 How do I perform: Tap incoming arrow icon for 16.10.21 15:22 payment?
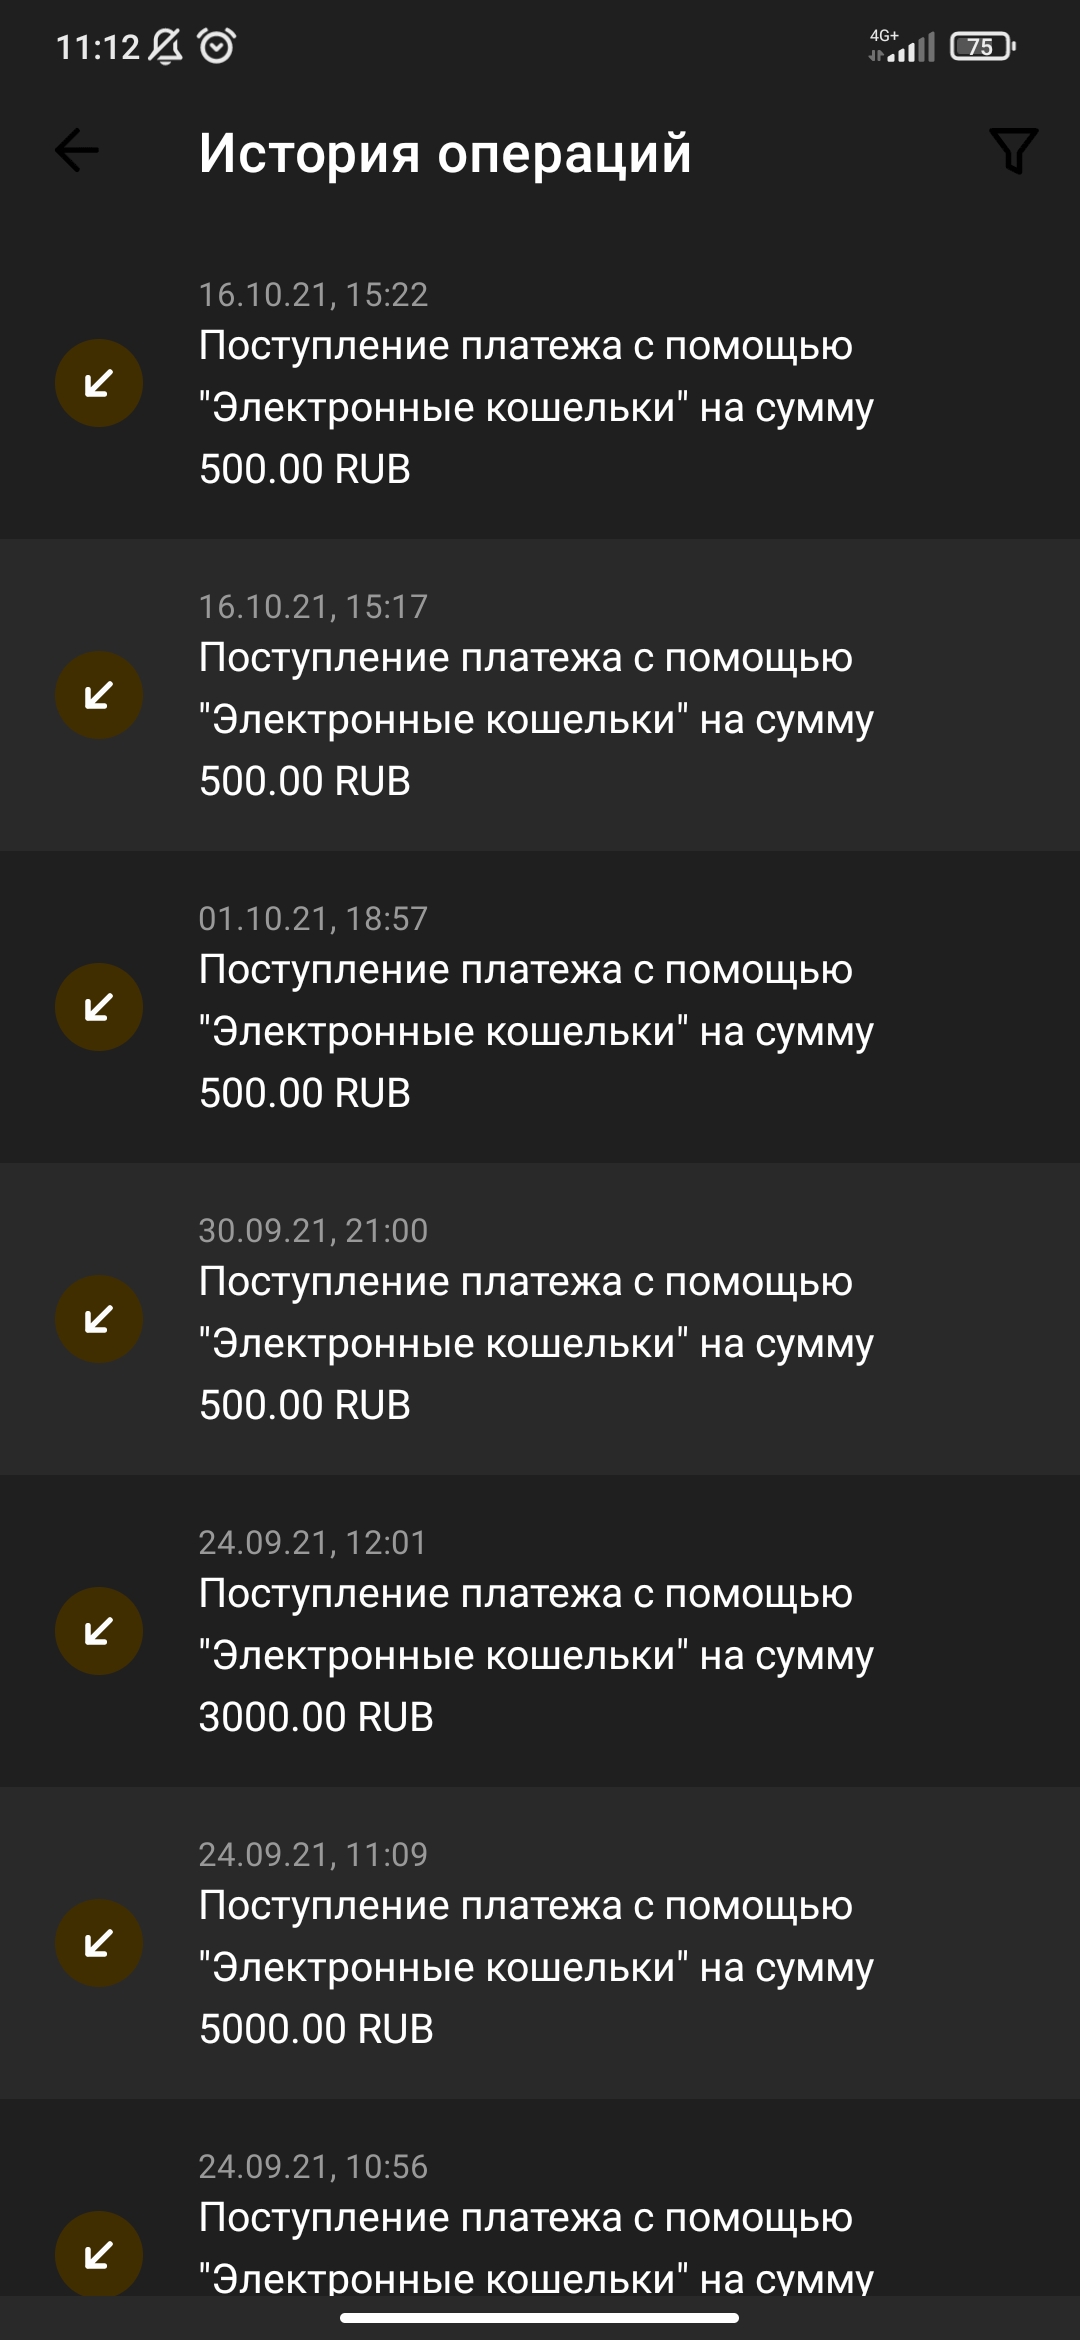click(99, 383)
